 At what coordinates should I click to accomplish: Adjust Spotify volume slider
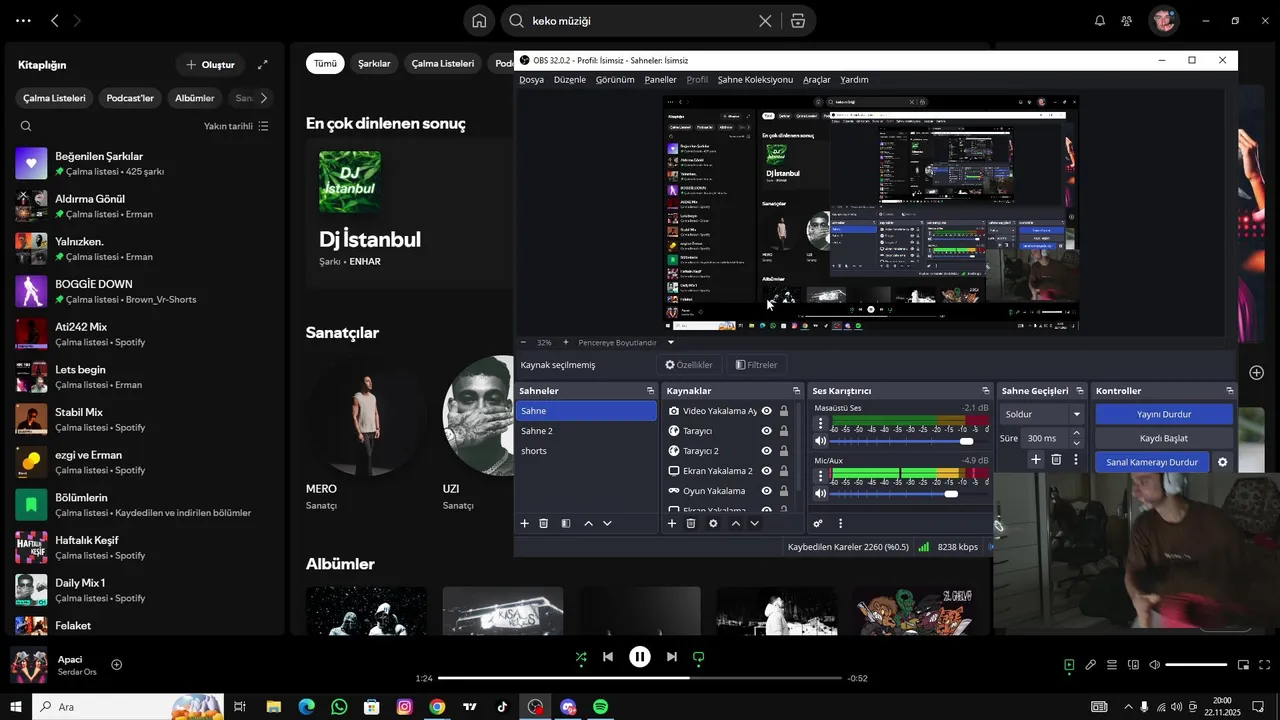coord(1196,665)
